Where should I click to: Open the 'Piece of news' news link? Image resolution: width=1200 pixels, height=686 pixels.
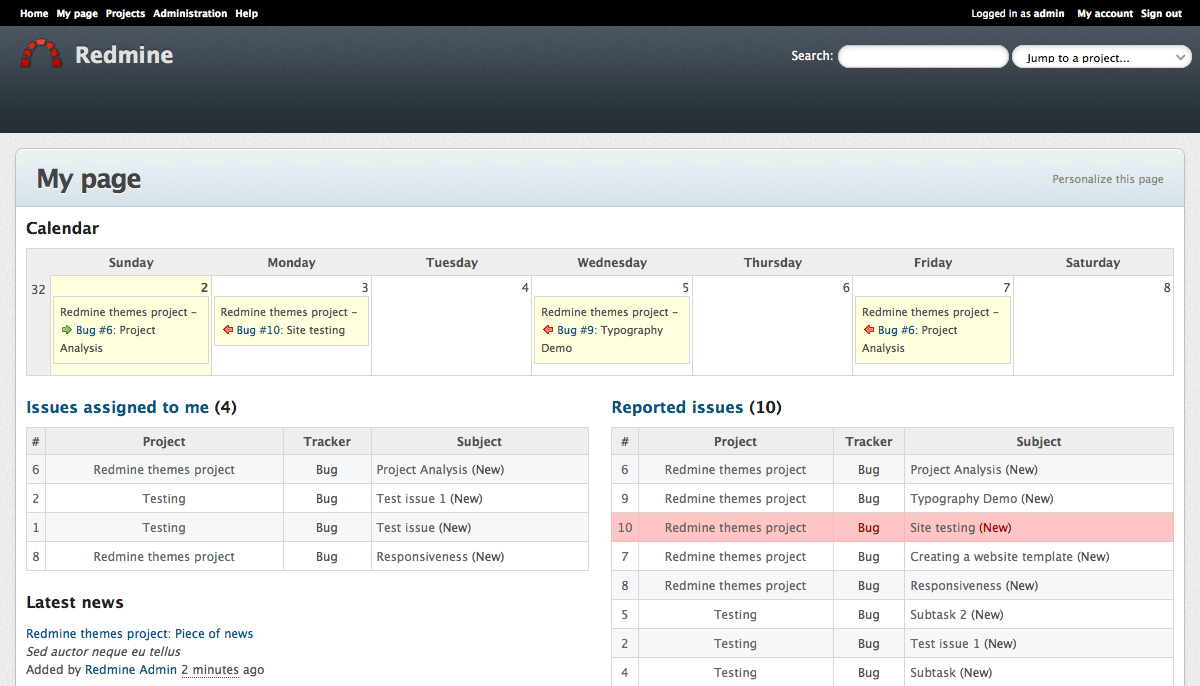[x=214, y=633]
